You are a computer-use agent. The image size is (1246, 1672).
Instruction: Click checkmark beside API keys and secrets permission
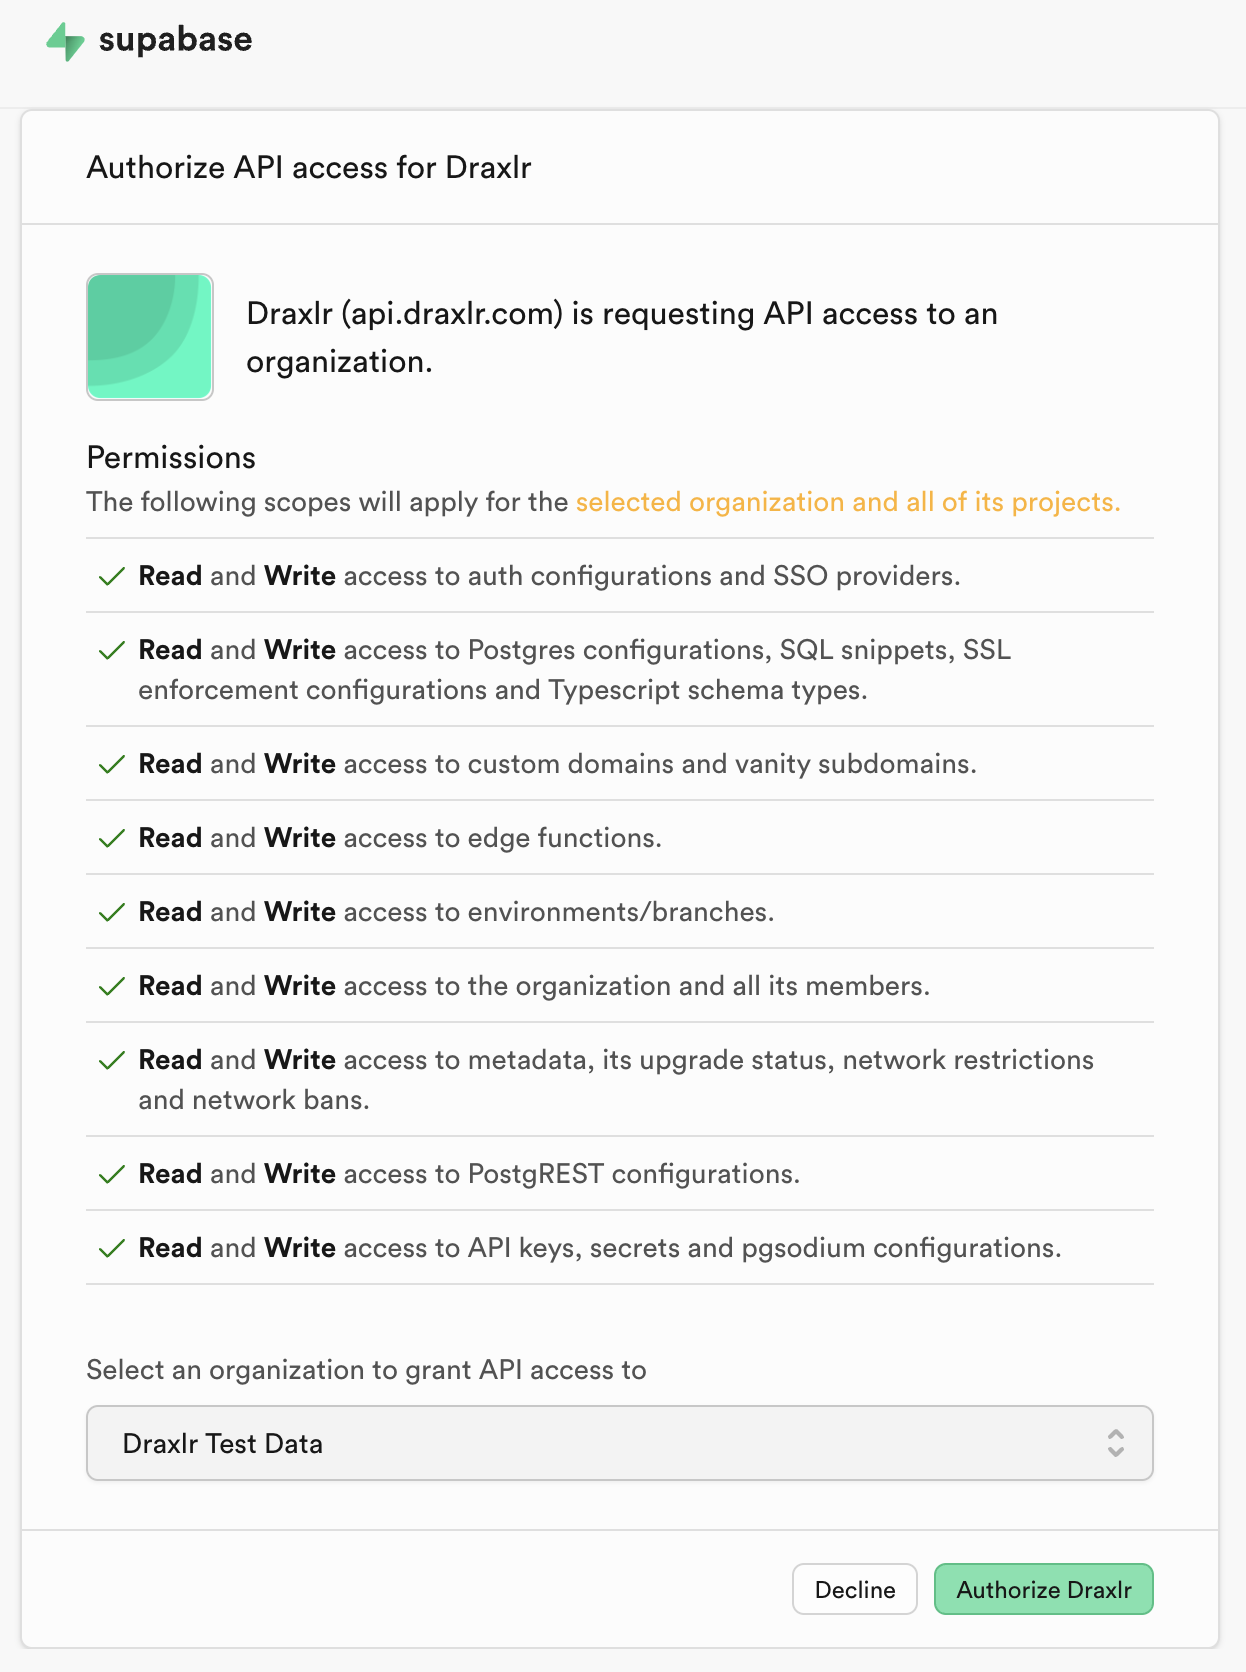tap(112, 1248)
